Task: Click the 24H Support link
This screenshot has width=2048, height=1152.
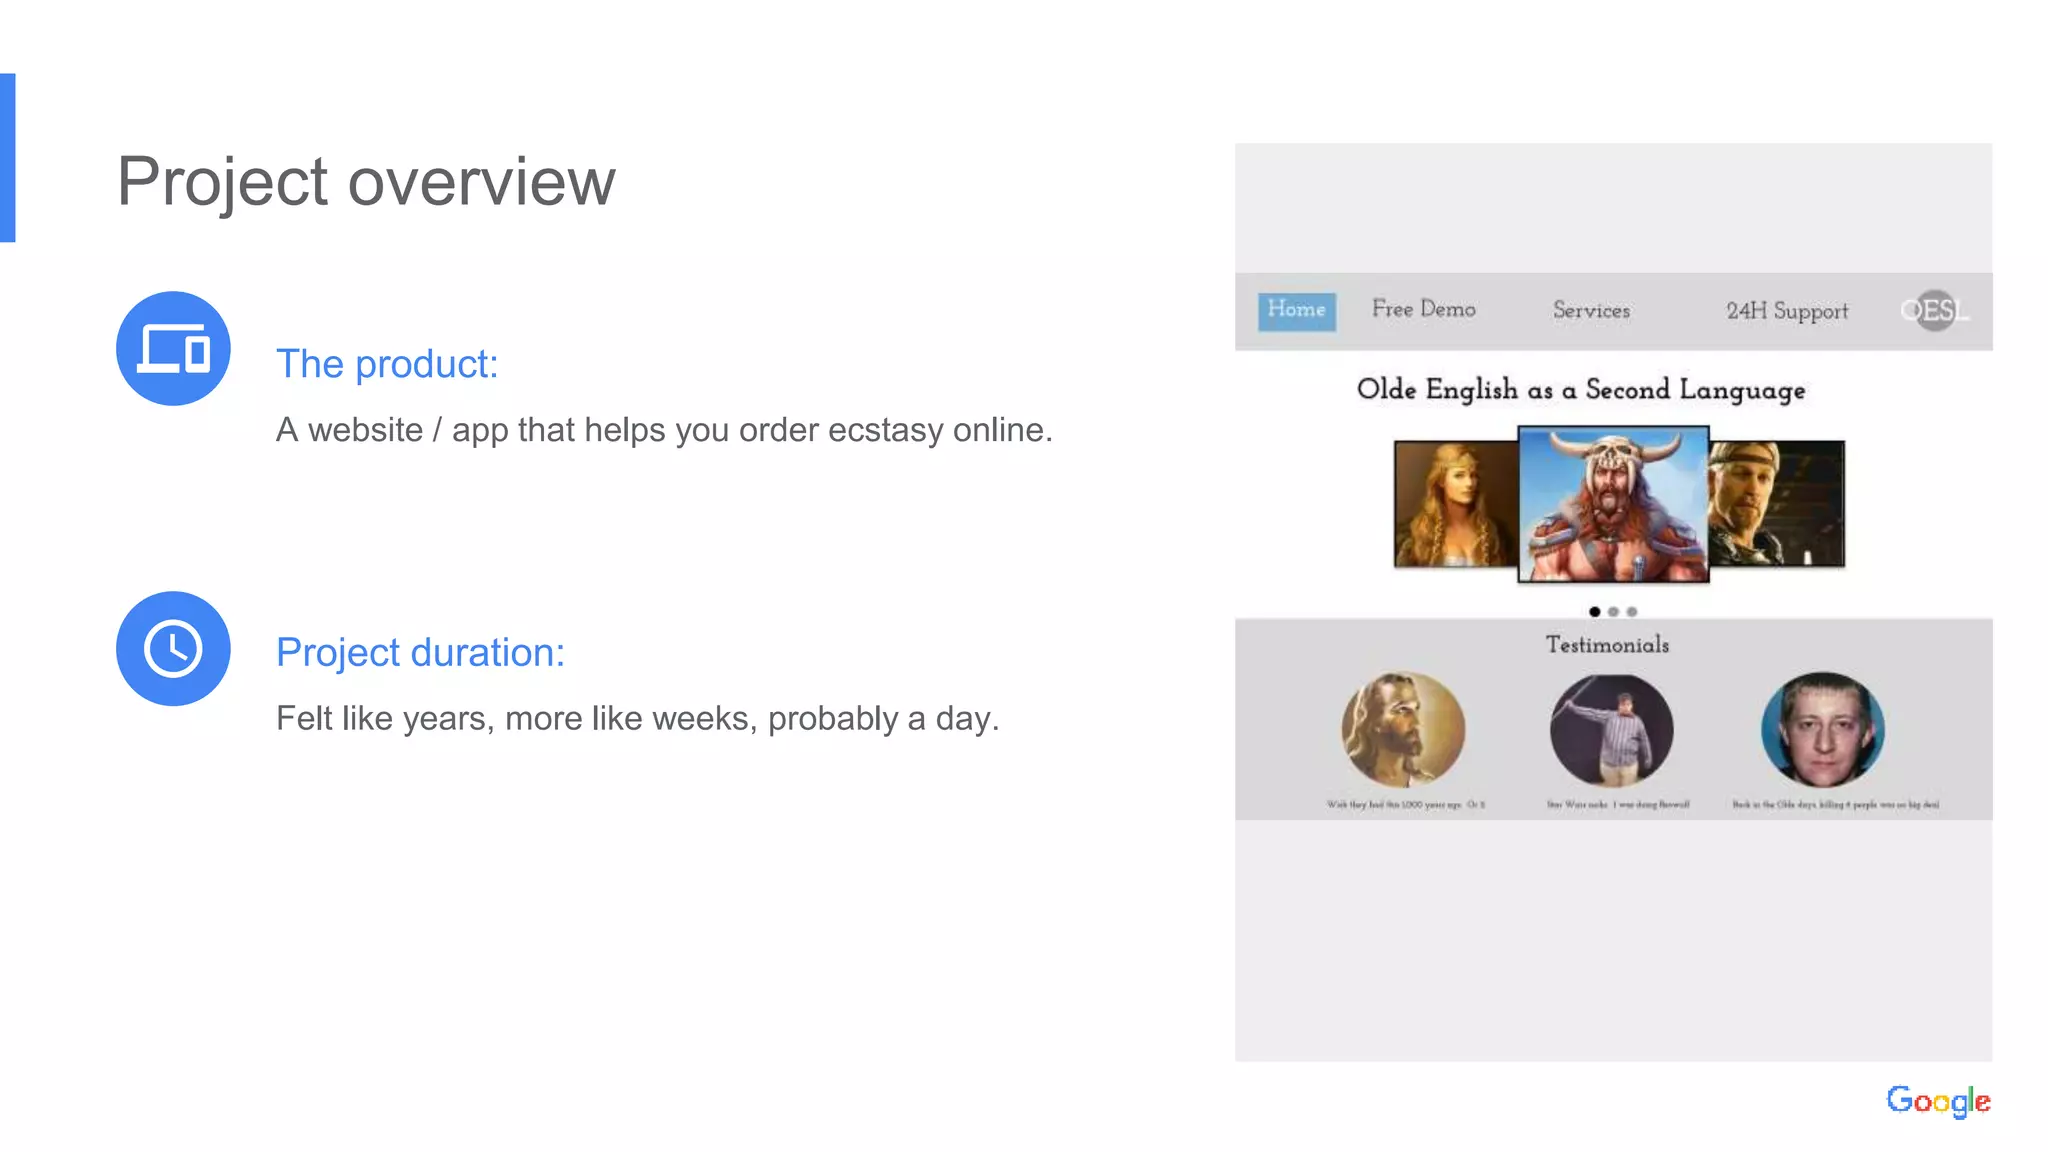Action: point(1786,311)
